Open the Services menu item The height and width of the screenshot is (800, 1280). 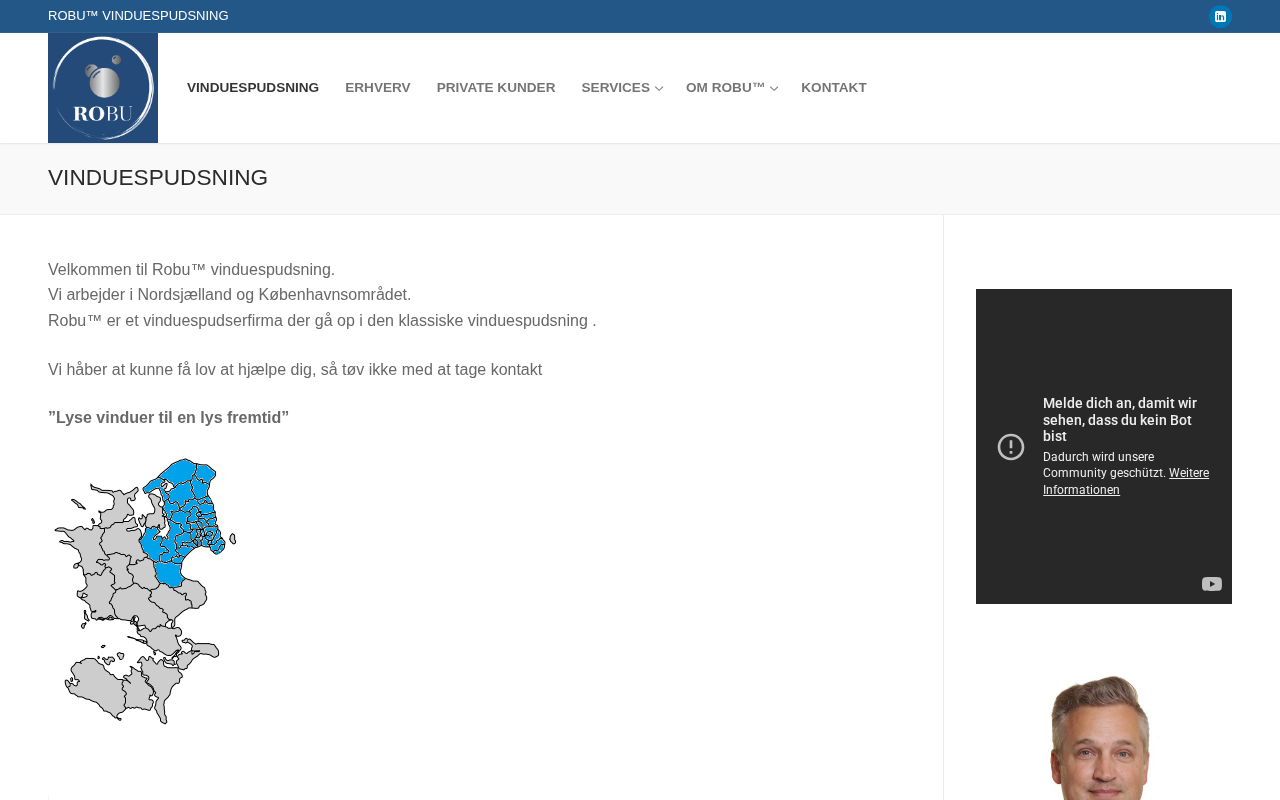point(616,88)
